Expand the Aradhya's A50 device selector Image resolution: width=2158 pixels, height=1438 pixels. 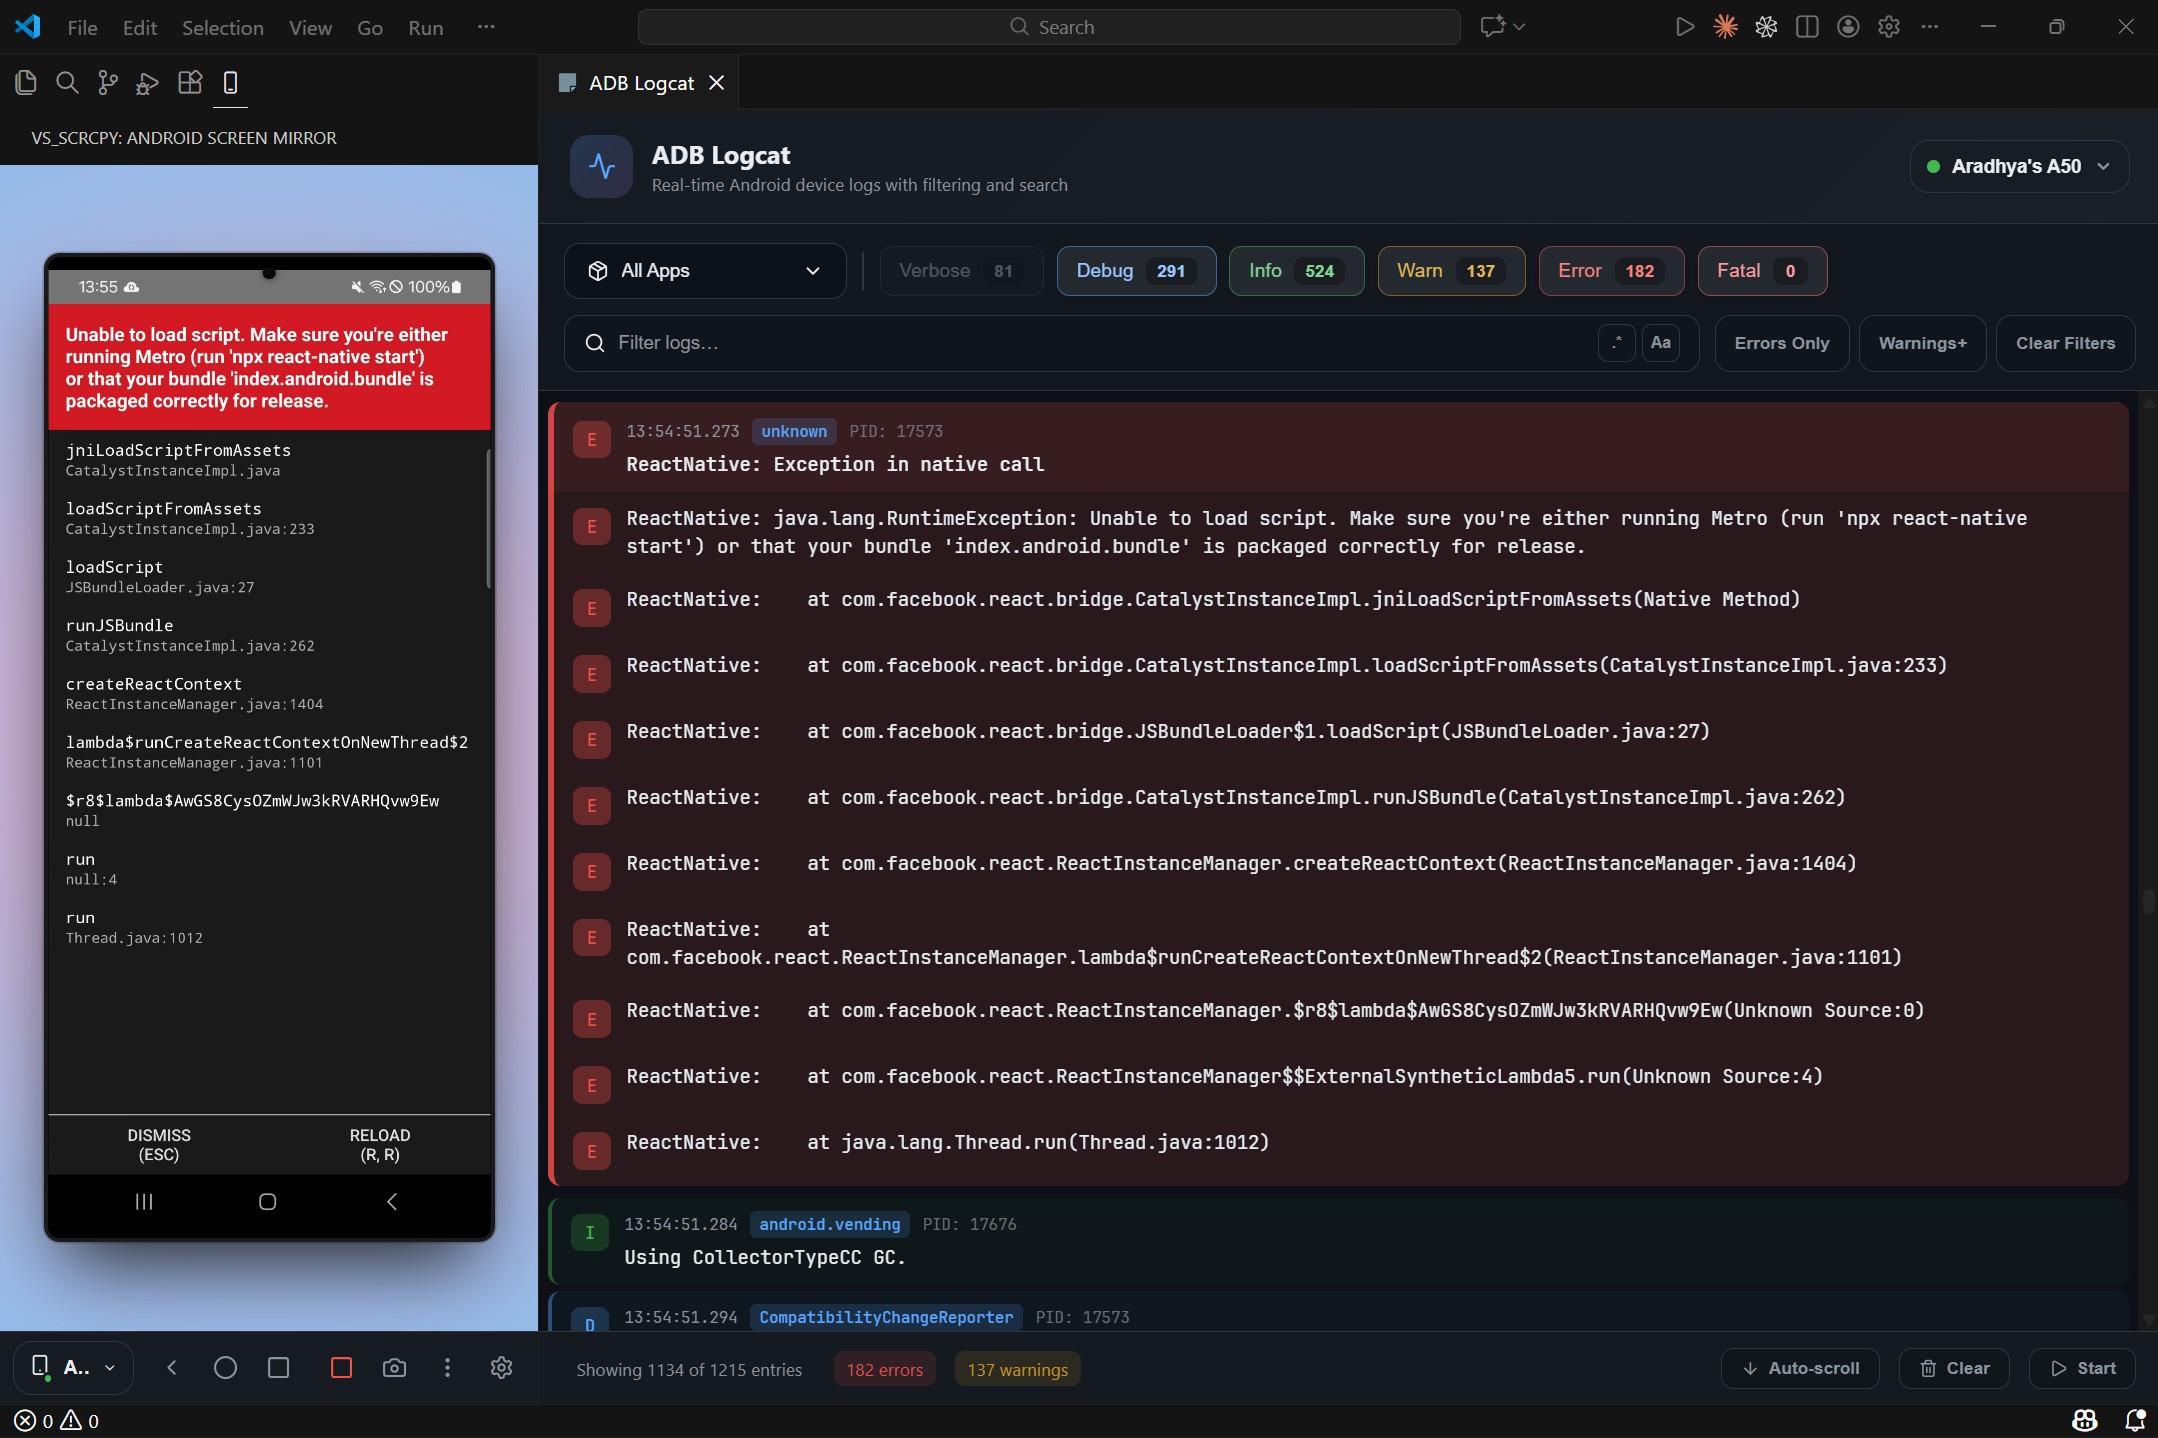click(2019, 167)
